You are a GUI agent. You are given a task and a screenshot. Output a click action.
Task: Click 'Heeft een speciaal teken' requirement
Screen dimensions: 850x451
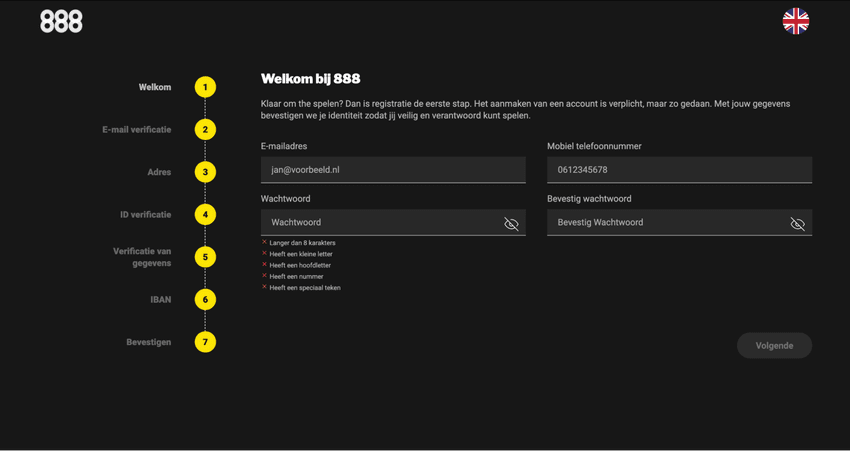tap(305, 288)
